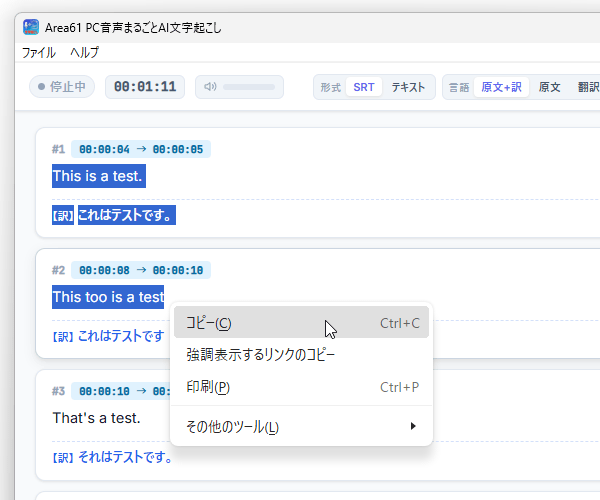This screenshot has height=500, width=600.
Task: Click timestamp 00:00:08 → 00:00:10 of segment #2
Action: point(141,270)
